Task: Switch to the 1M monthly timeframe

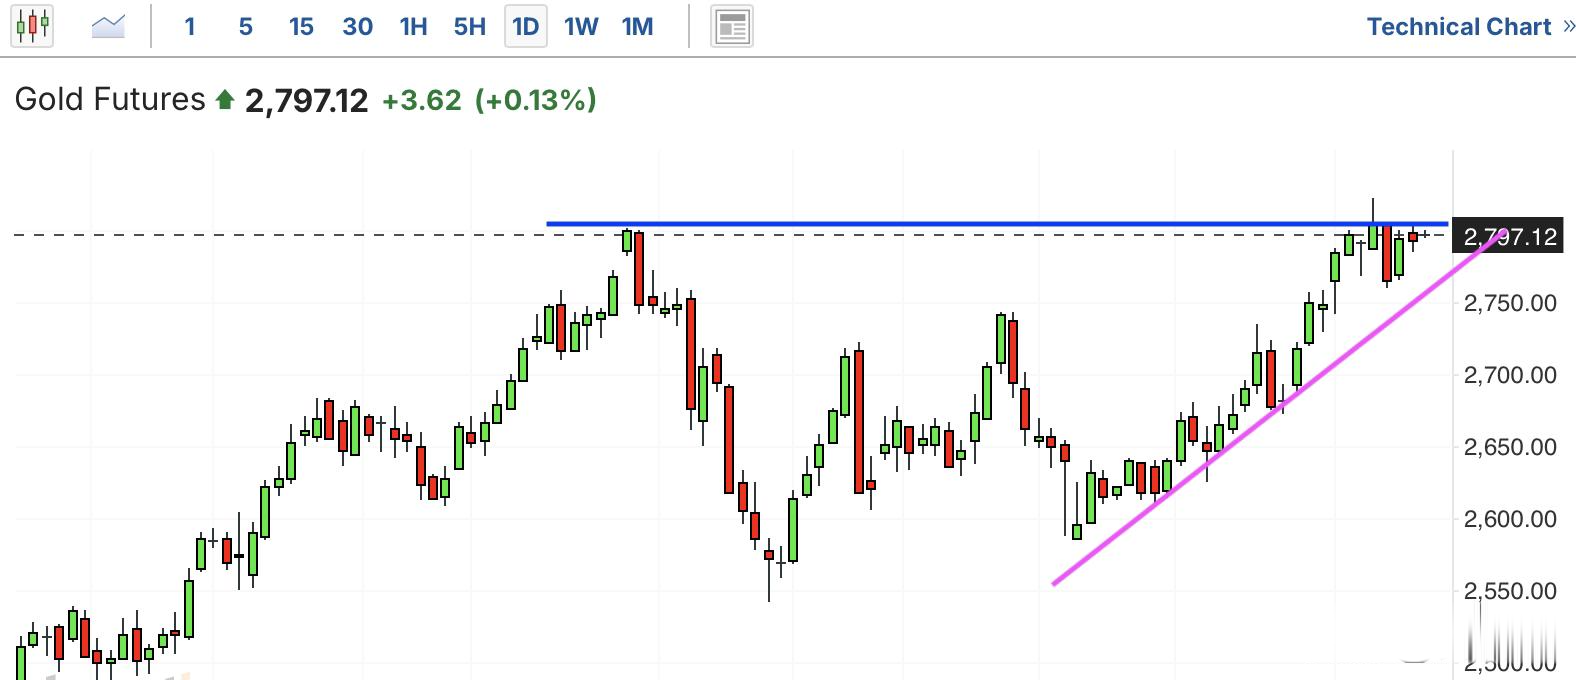Action: tap(637, 27)
